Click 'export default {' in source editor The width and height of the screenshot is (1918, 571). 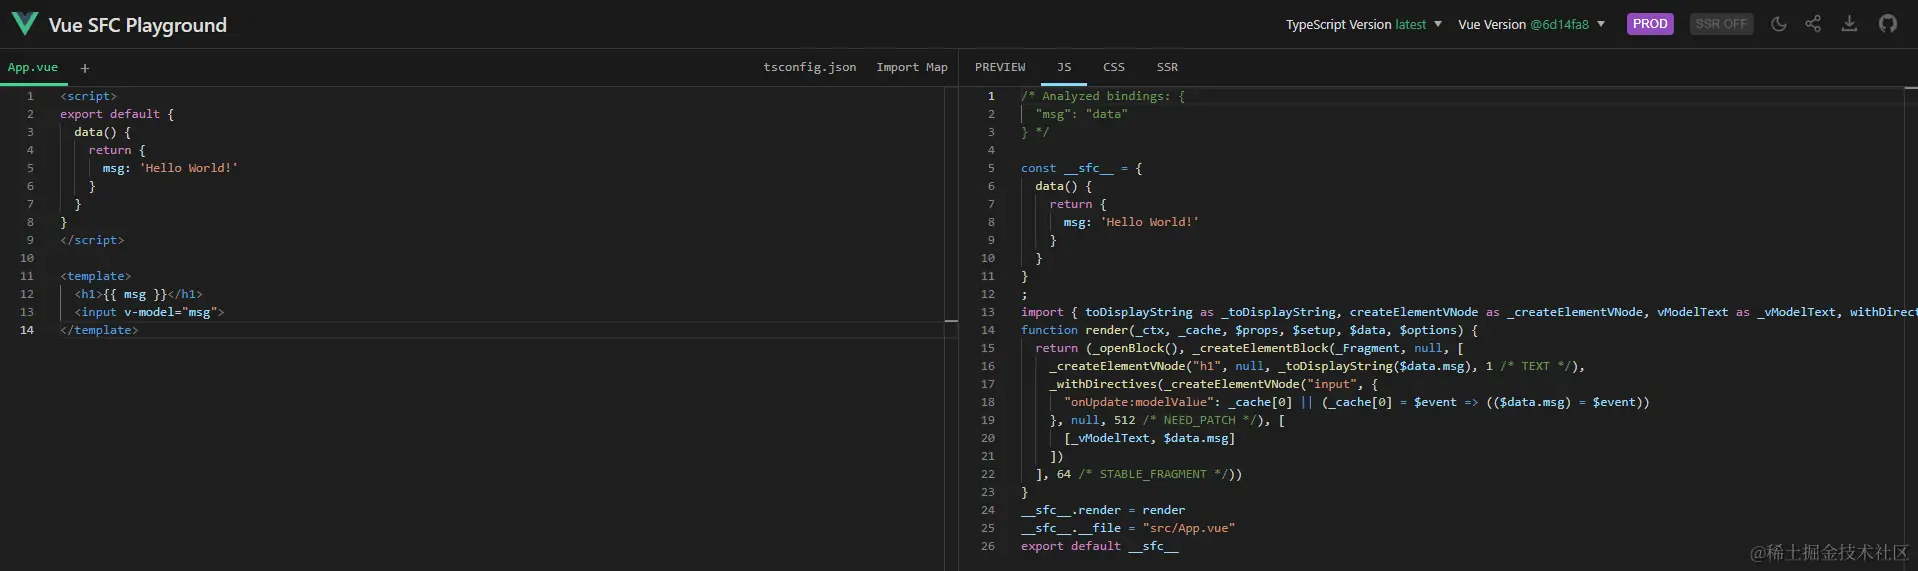tap(117, 114)
